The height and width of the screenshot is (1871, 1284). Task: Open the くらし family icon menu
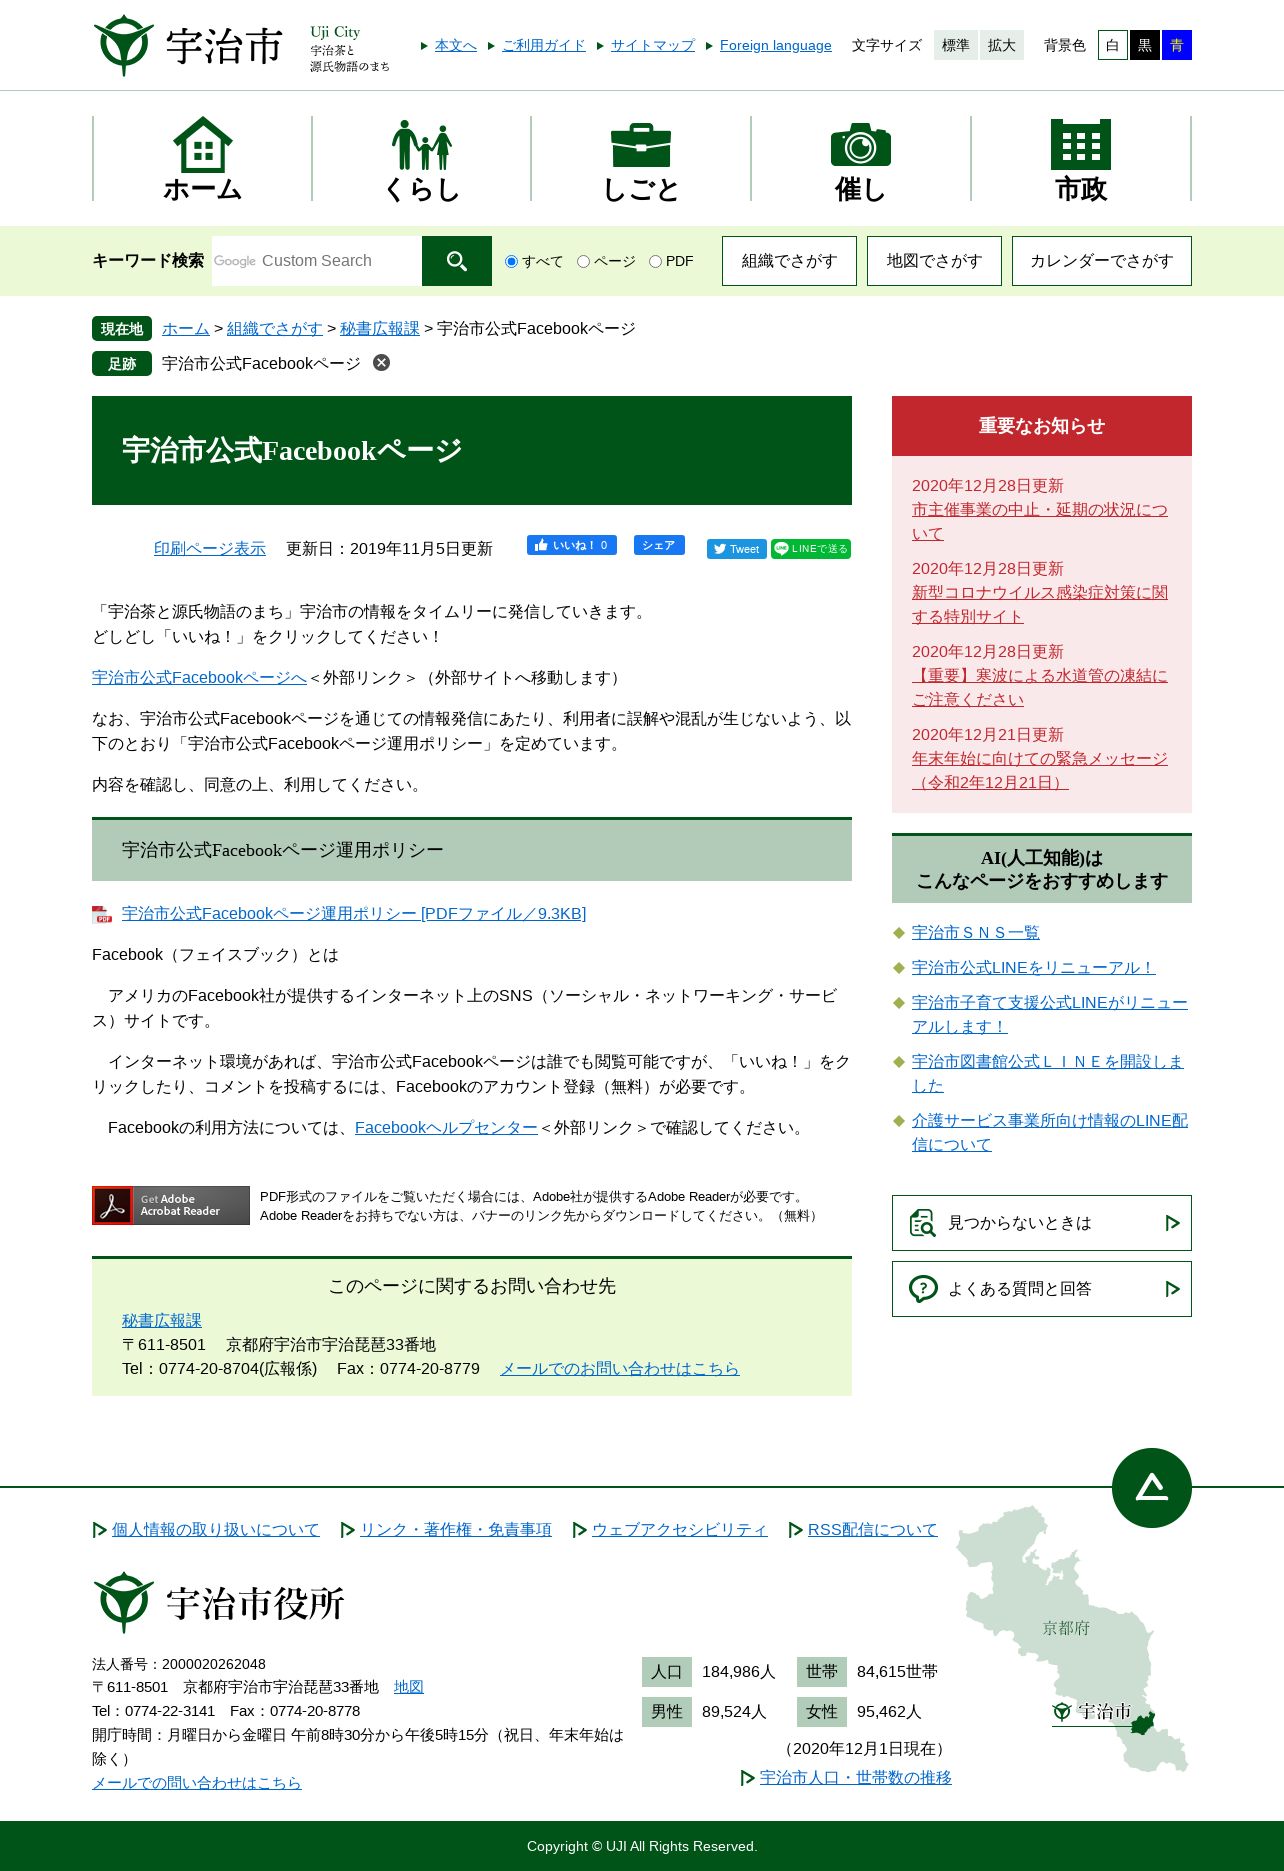pyautogui.click(x=422, y=159)
